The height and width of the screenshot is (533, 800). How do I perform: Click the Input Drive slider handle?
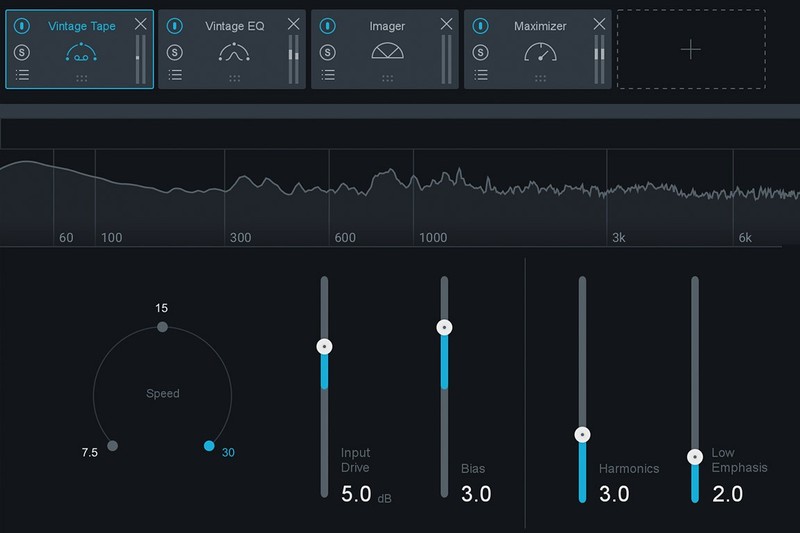click(323, 347)
